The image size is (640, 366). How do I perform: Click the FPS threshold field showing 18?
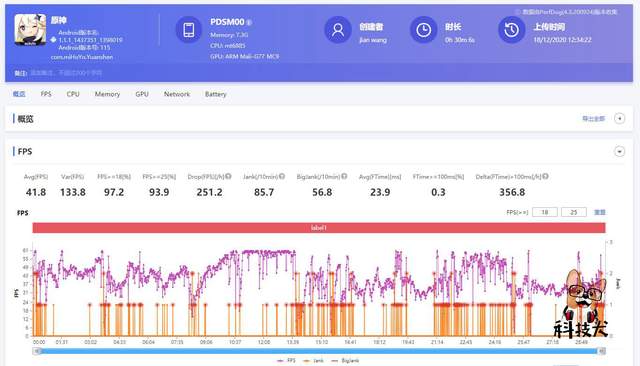click(x=544, y=212)
